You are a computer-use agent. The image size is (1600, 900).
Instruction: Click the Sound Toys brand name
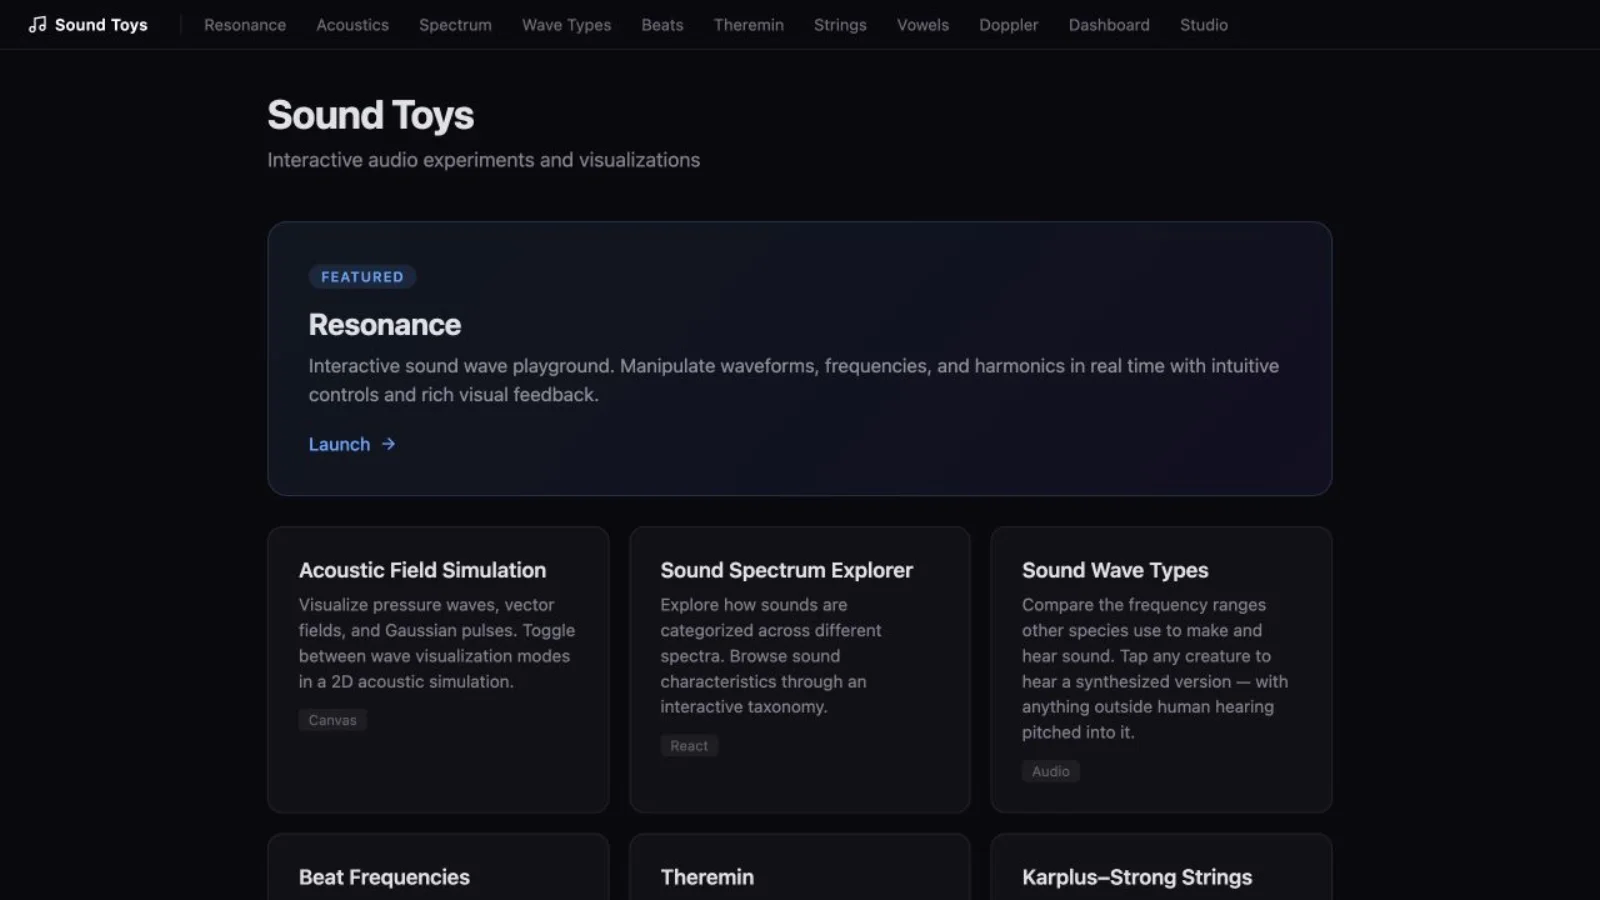click(101, 24)
